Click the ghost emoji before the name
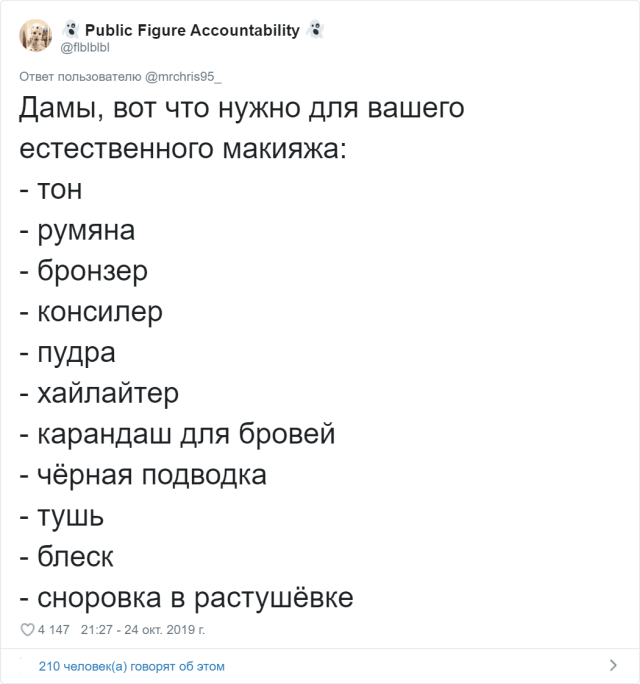640x684 pixels. pyautogui.click(x=70, y=30)
